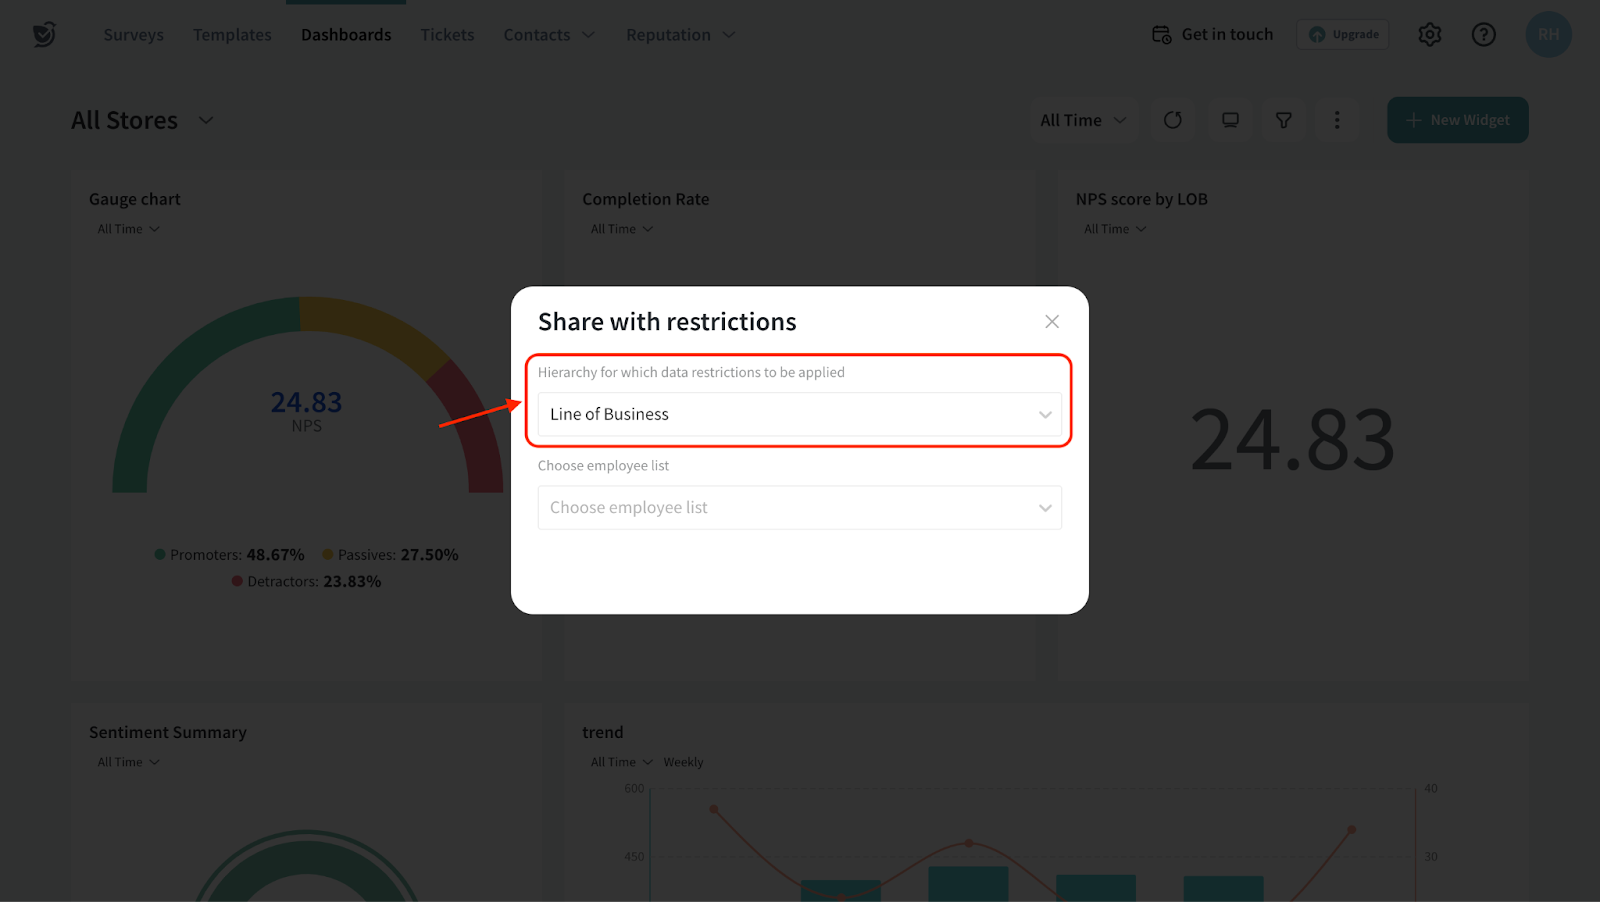The width and height of the screenshot is (1600, 902).
Task: Click the refresh dashboard icon
Action: pos(1172,120)
